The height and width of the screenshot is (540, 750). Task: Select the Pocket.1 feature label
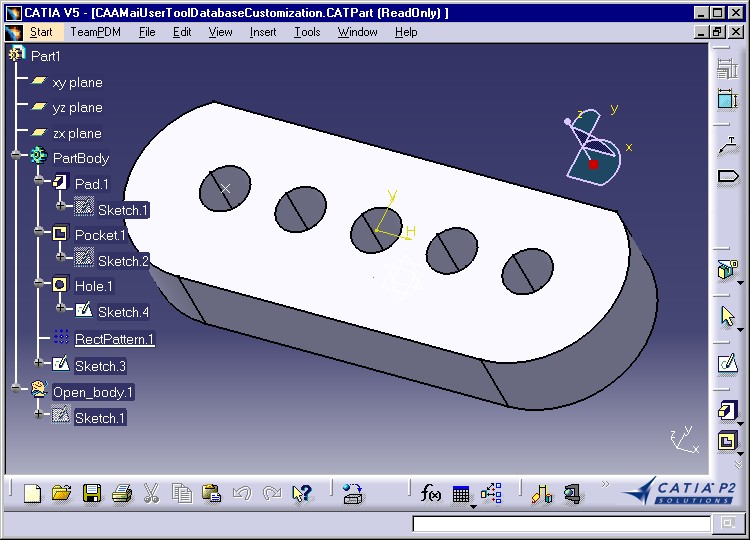tap(100, 235)
